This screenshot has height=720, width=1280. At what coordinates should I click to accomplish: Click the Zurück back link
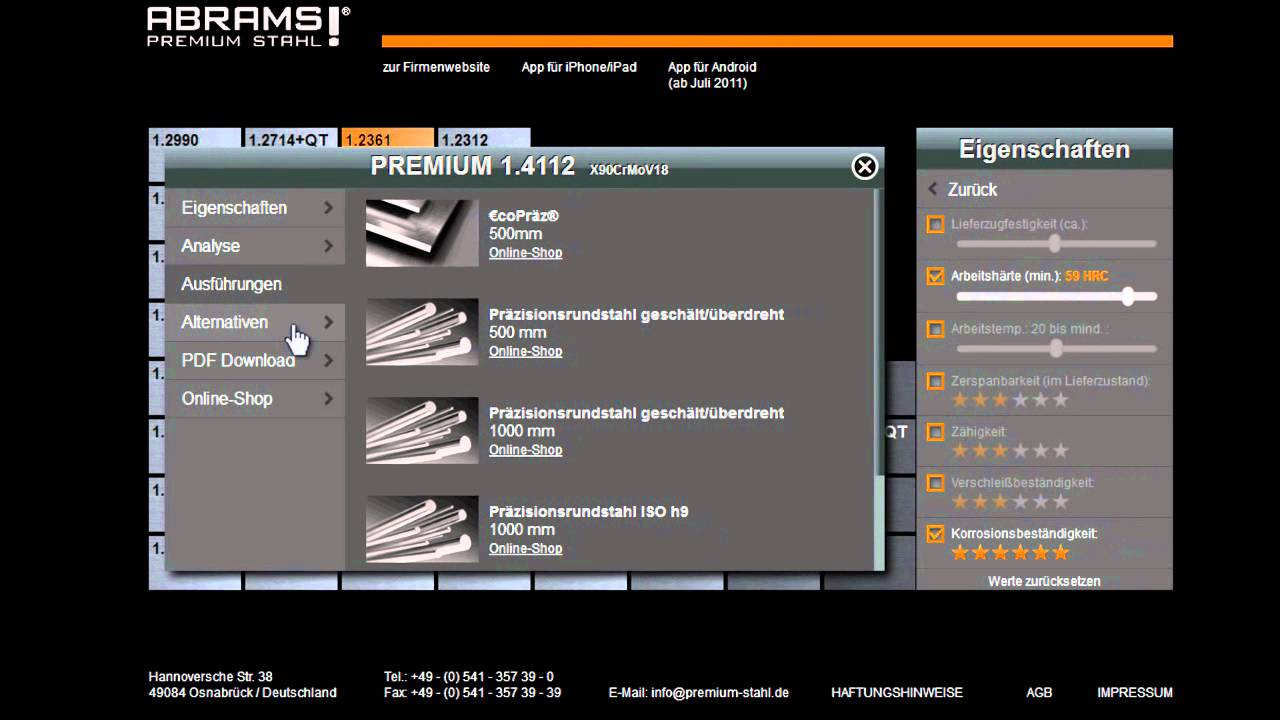pyautogui.click(x=972, y=189)
